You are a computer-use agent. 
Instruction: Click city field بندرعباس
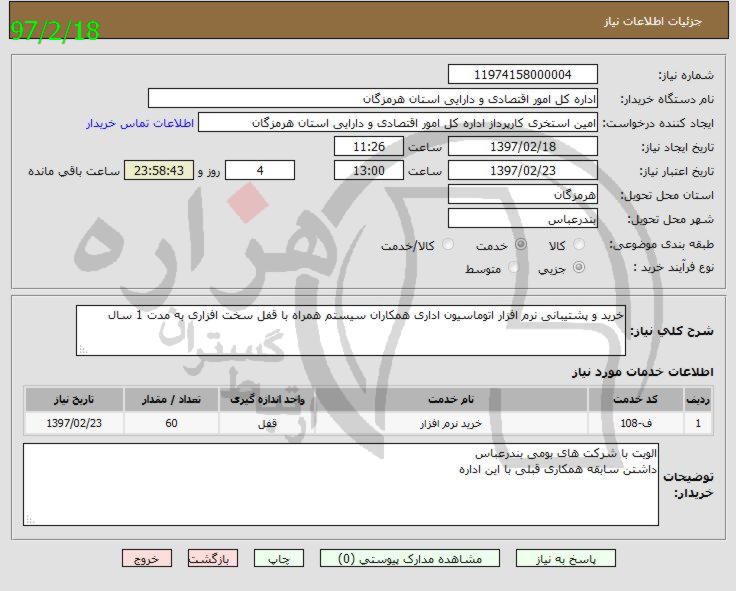[x=523, y=219]
